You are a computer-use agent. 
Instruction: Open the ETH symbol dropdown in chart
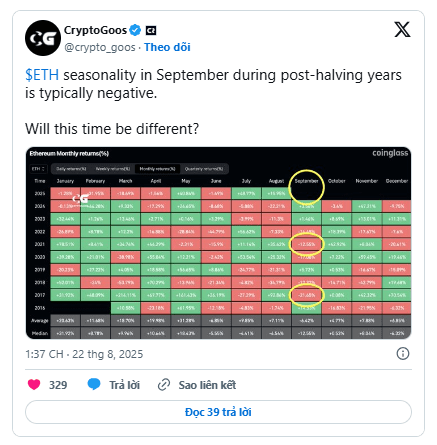pos(39,169)
